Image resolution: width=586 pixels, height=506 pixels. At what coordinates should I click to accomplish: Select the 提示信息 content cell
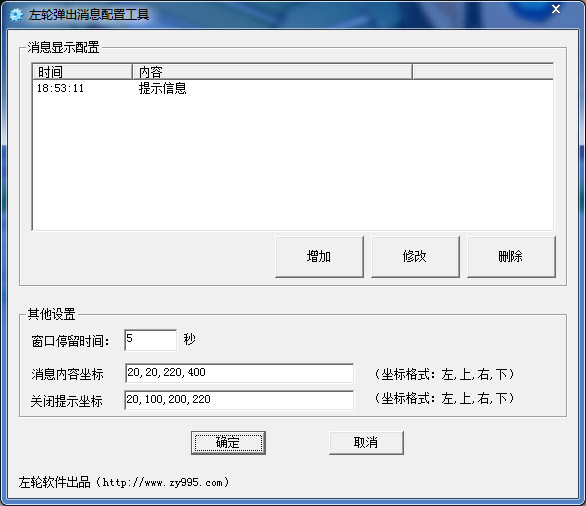(x=163, y=88)
